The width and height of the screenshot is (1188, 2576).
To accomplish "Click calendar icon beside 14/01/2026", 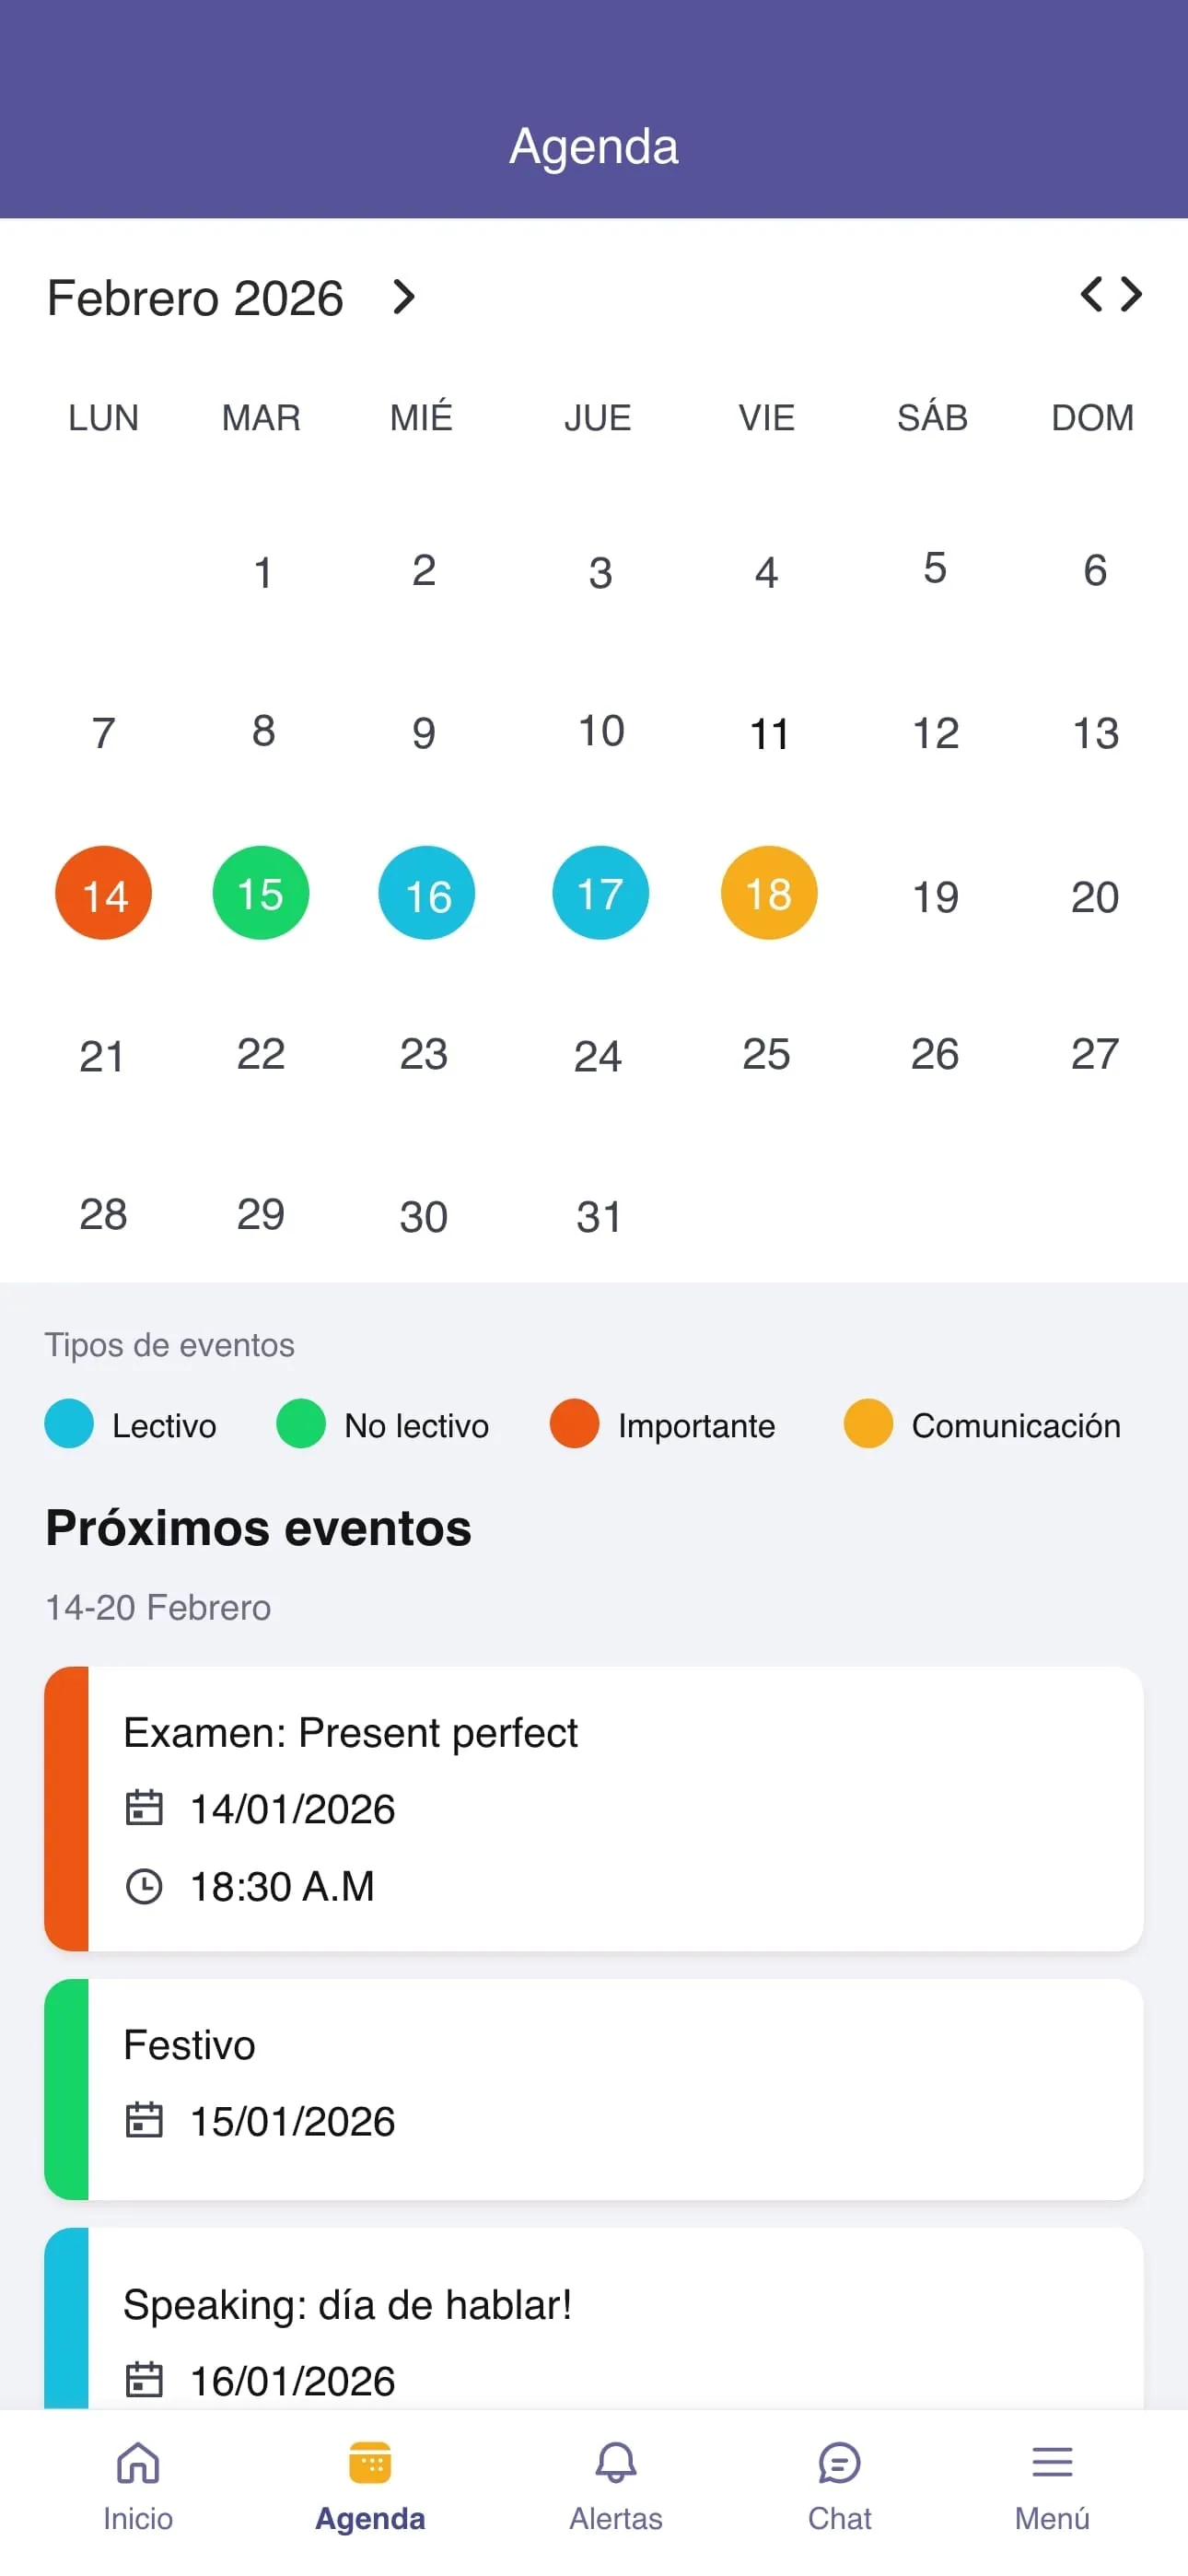I will (144, 1808).
